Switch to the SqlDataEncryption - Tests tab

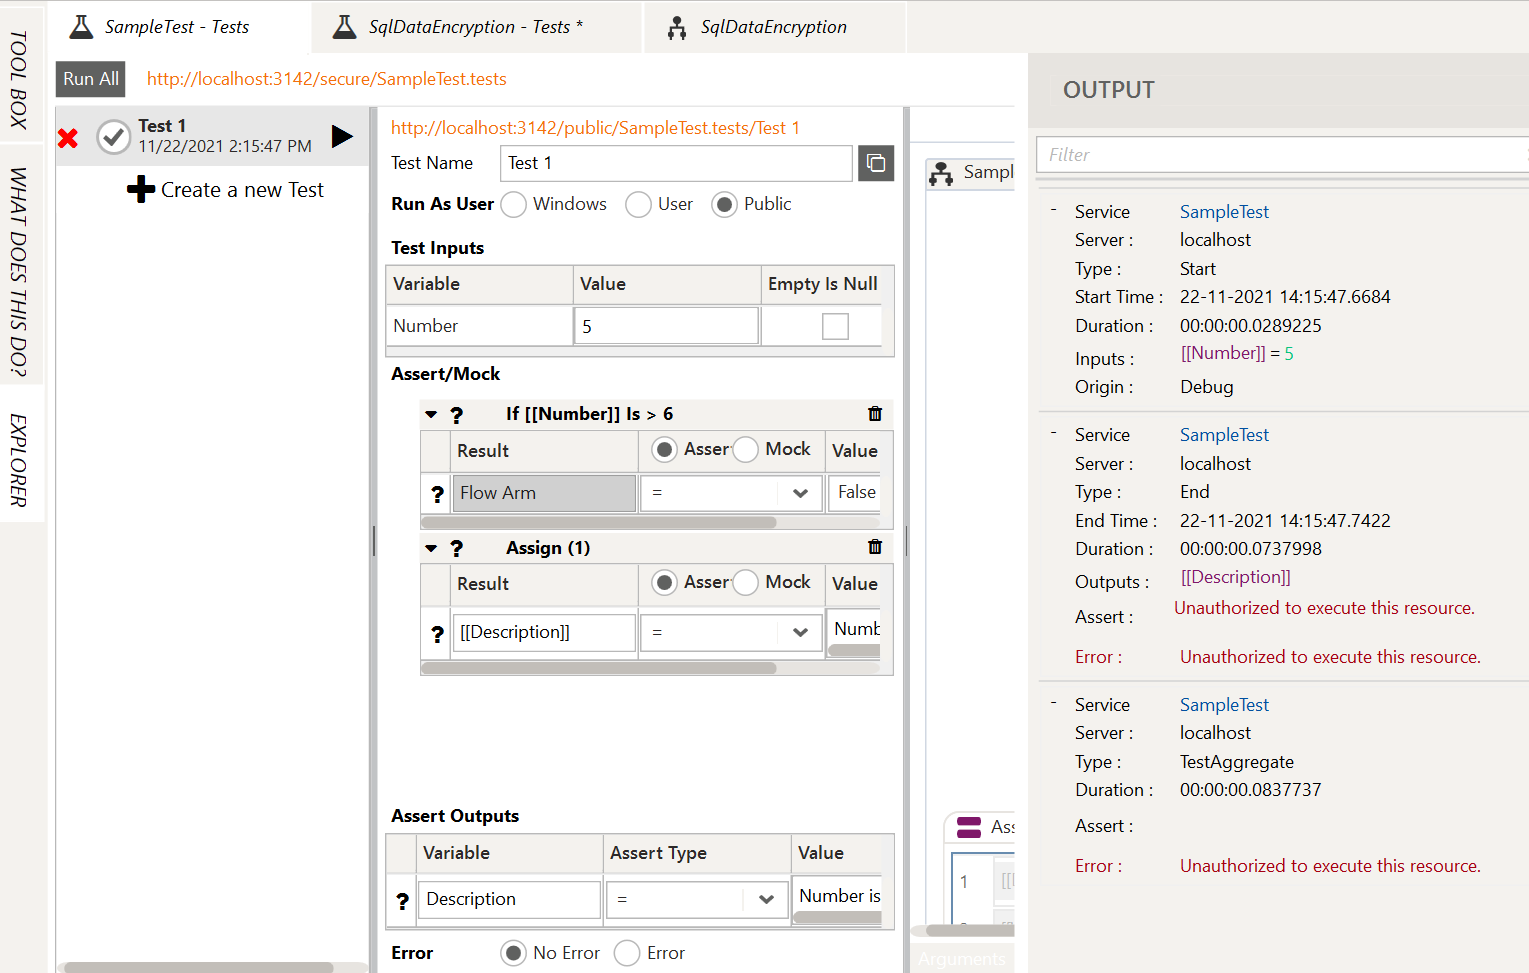coord(475,27)
